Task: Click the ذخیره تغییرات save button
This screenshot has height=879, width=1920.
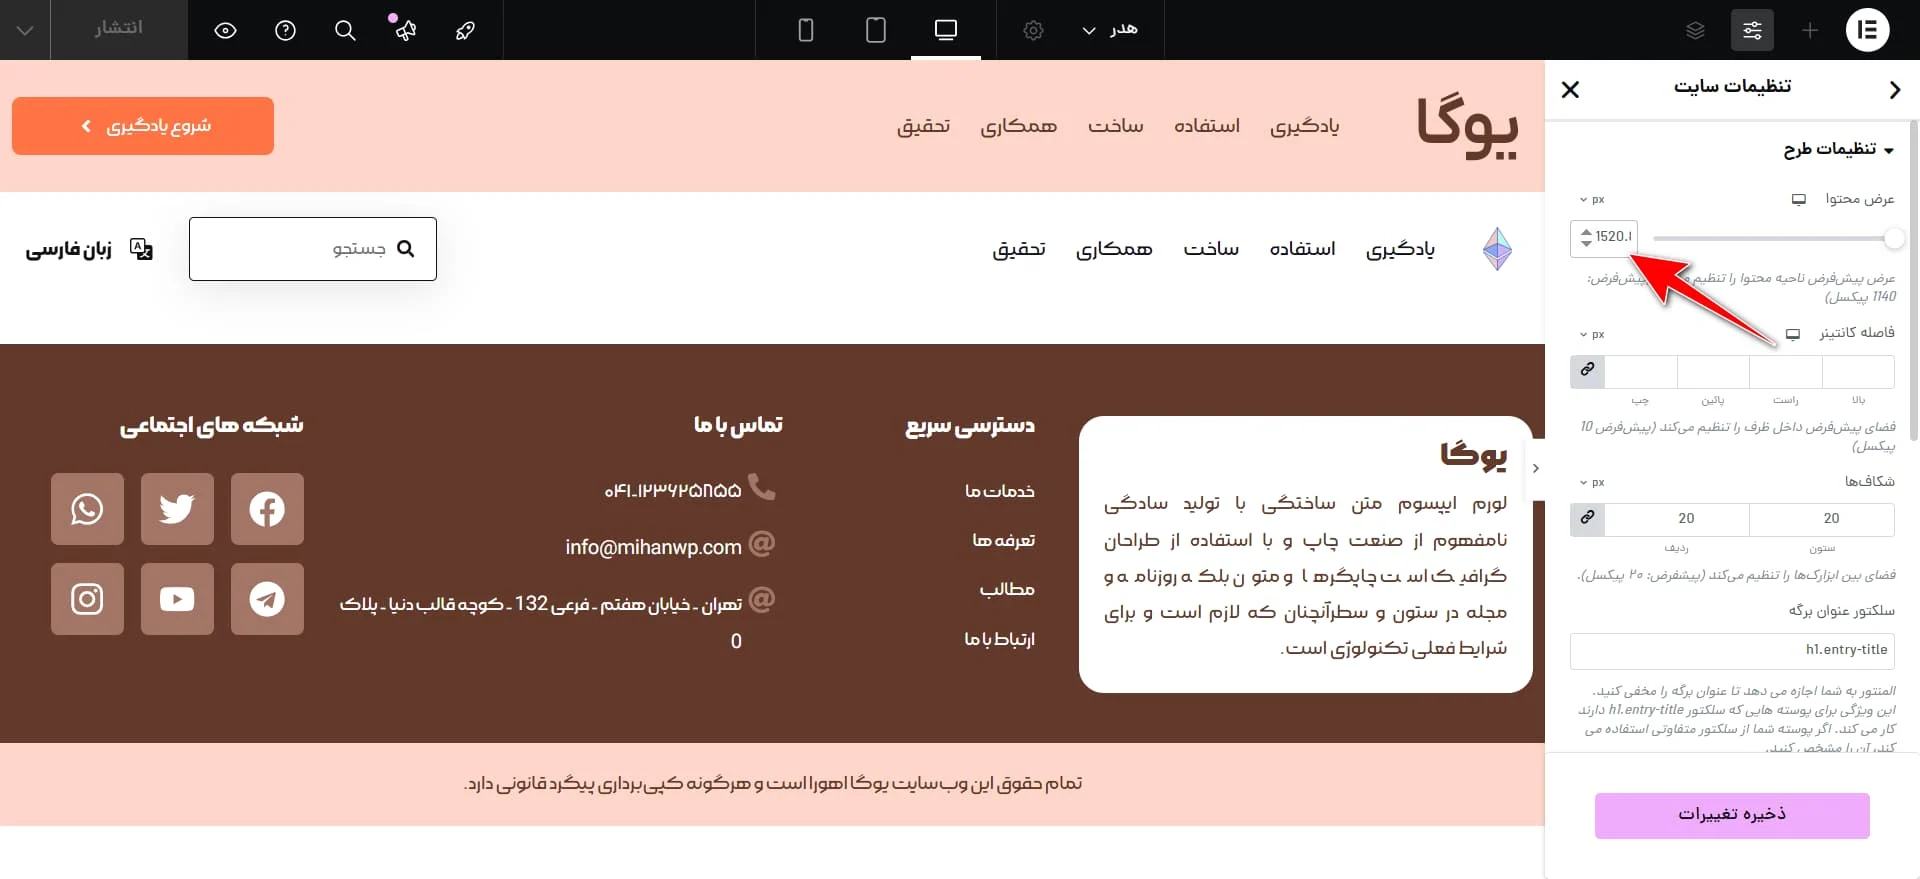Action: tap(1731, 815)
